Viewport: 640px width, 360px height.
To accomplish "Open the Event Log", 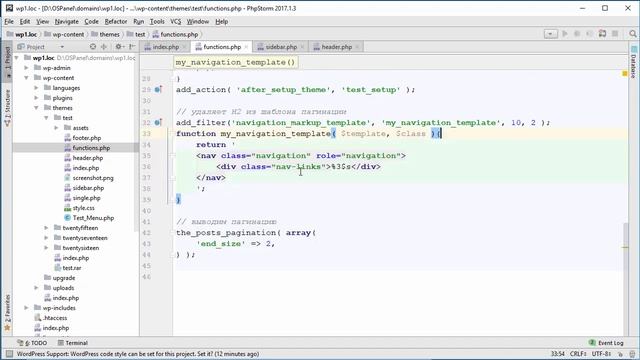I will tap(606, 343).
